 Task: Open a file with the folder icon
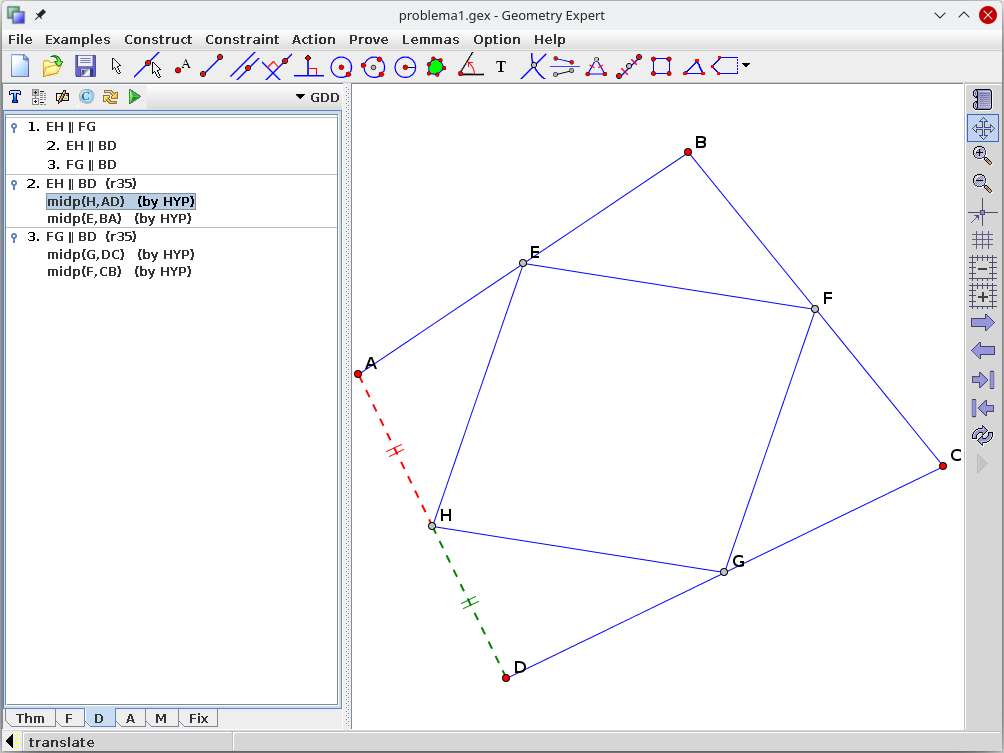[x=53, y=66]
